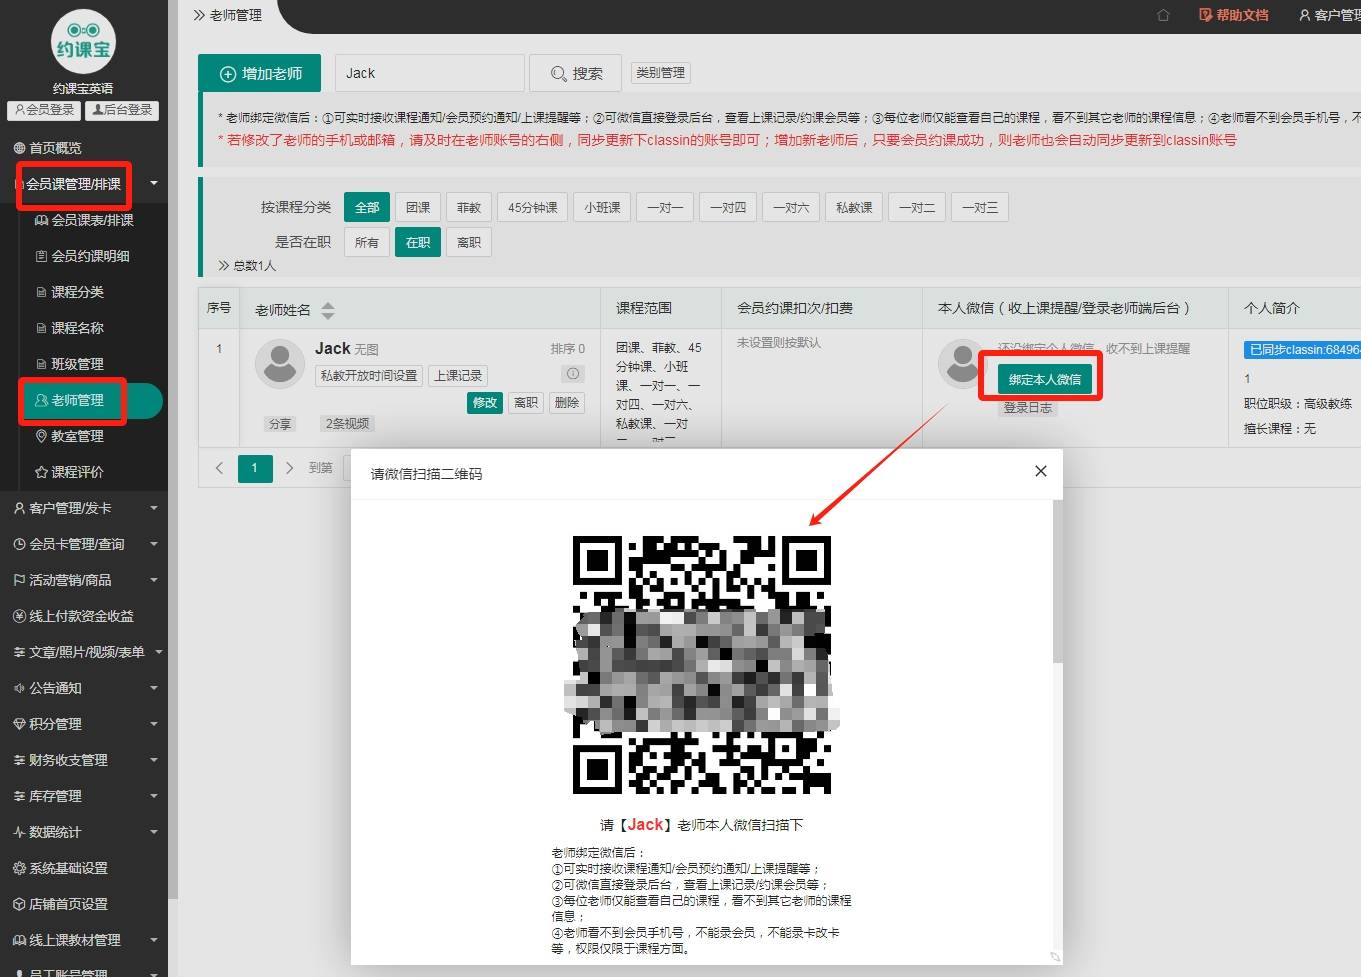This screenshot has height=977, width=1361.
Task: Click the home icon in top bar
Action: click(1163, 15)
